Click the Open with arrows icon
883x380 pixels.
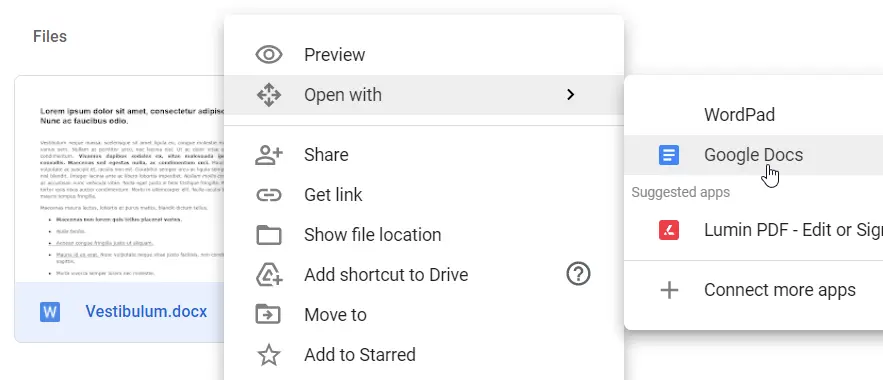pos(269,95)
